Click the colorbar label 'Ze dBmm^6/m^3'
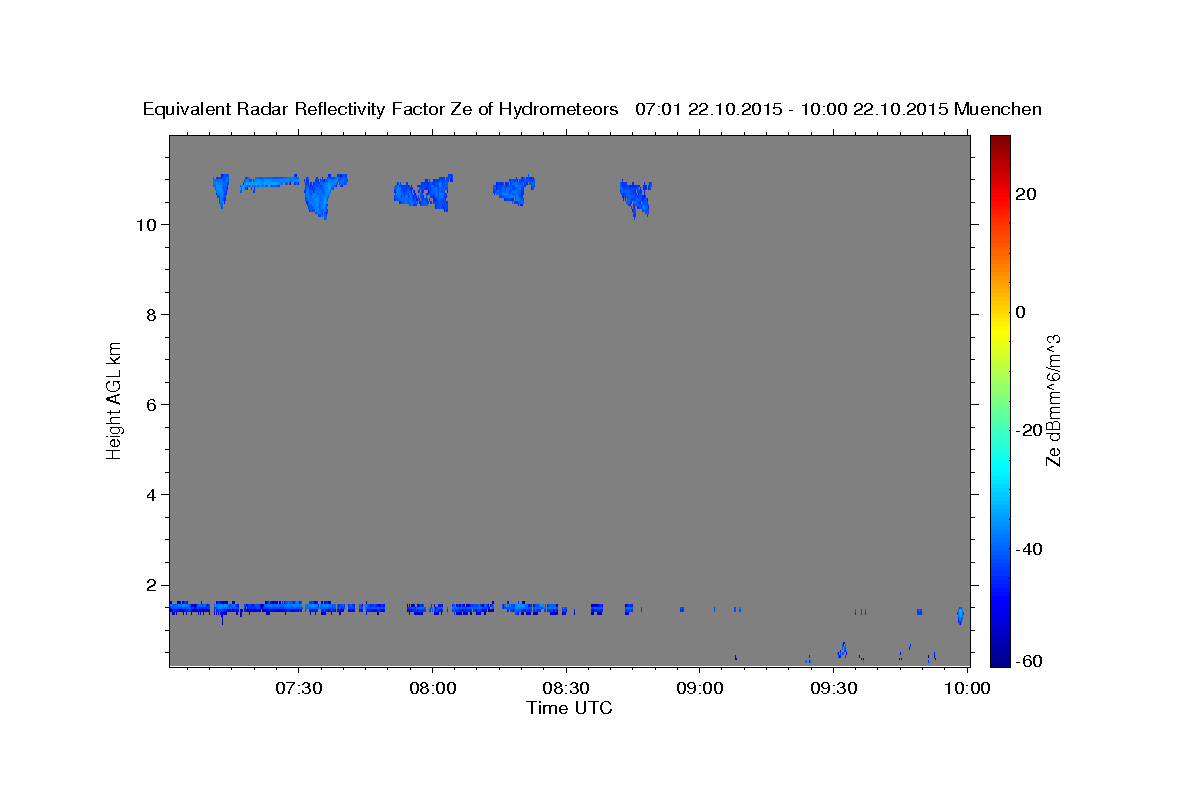The height and width of the screenshot is (800, 1200). point(1053,399)
